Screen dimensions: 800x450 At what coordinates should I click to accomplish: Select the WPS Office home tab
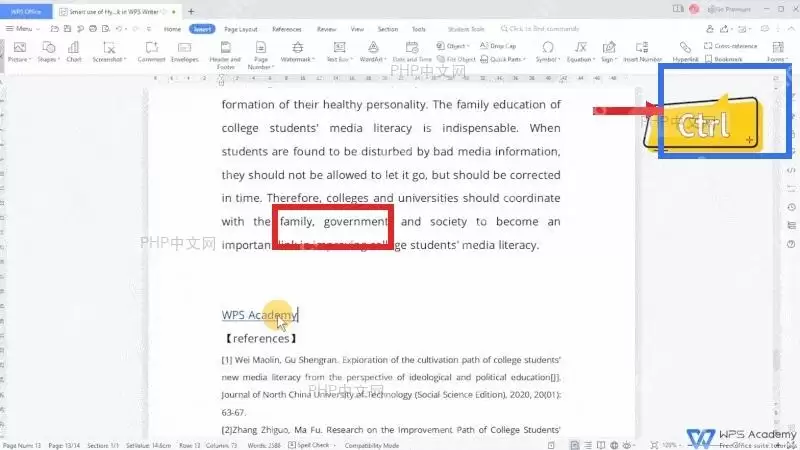[x=26, y=11]
